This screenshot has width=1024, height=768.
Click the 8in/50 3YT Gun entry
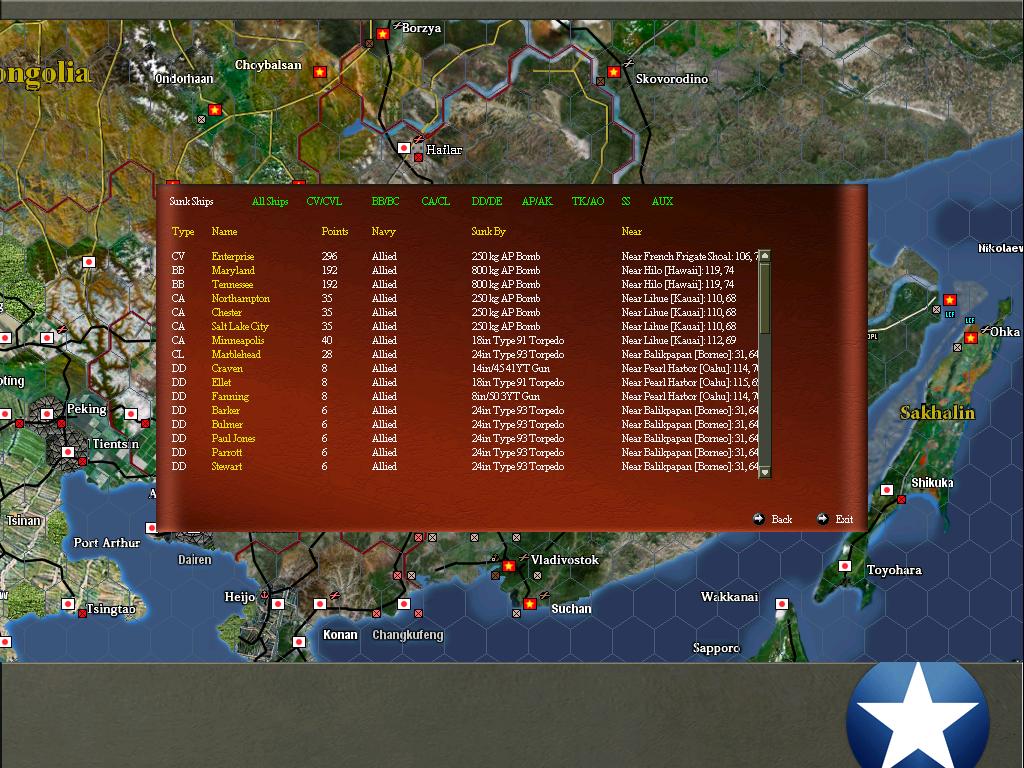click(506, 396)
